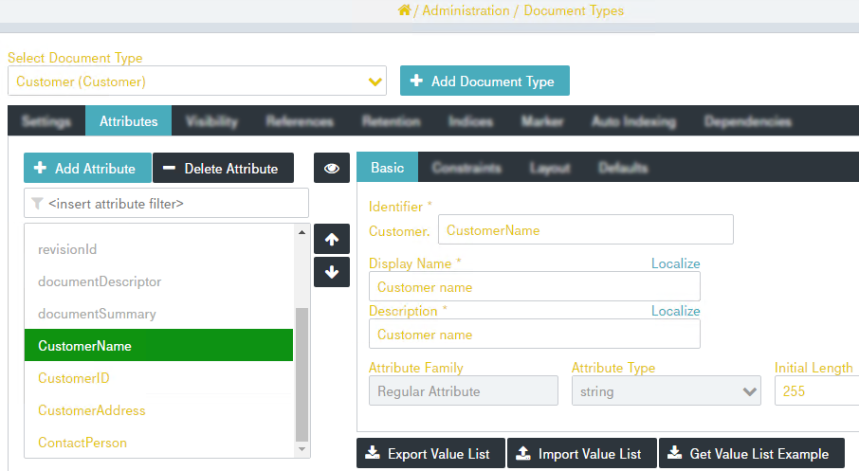Click Import Value List button
Screen dimensions: 859x471
[581, 454]
